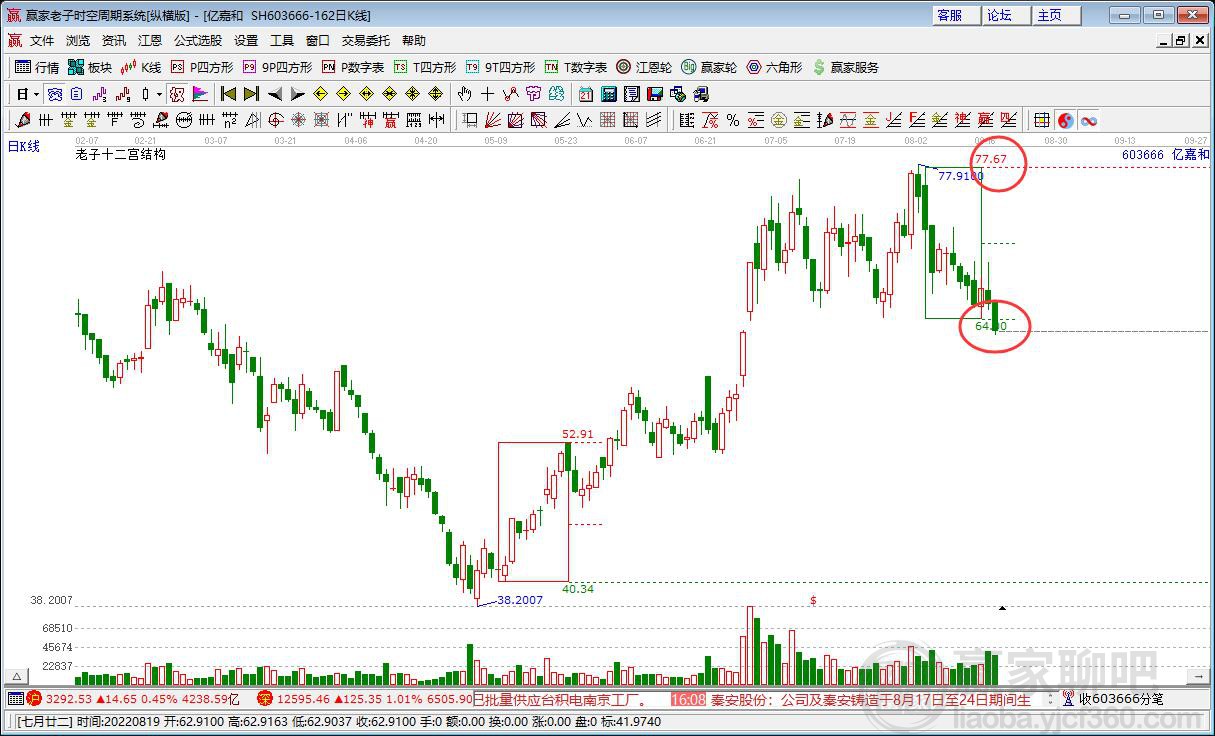Viewport: 1215px width, 736px height.
Task: Click the 客服 customer service button
Action: click(x=956, y=15)
